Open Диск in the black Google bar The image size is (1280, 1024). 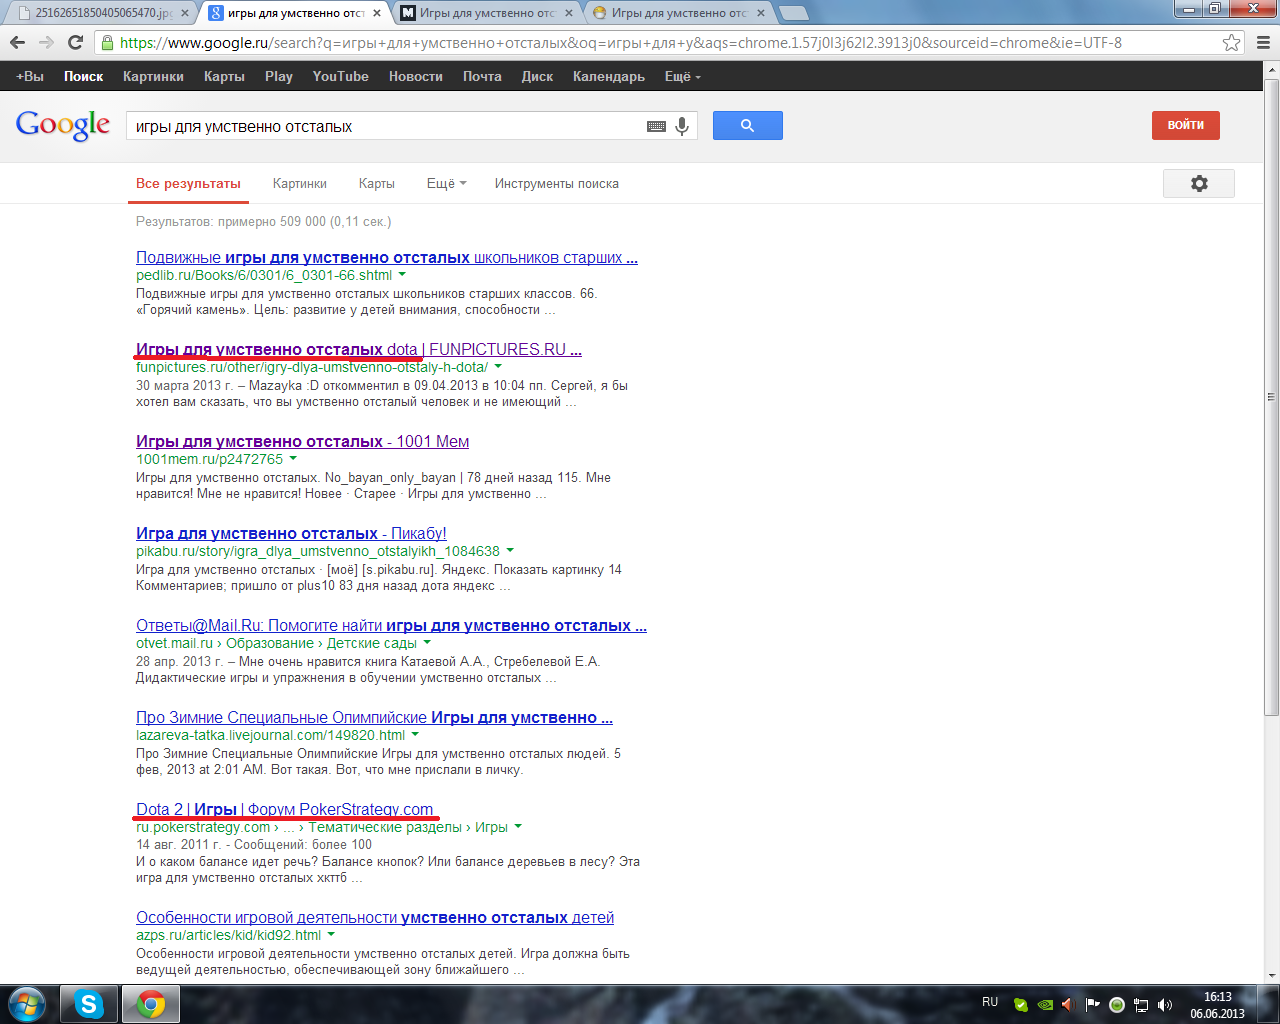[x=537, y=76]
